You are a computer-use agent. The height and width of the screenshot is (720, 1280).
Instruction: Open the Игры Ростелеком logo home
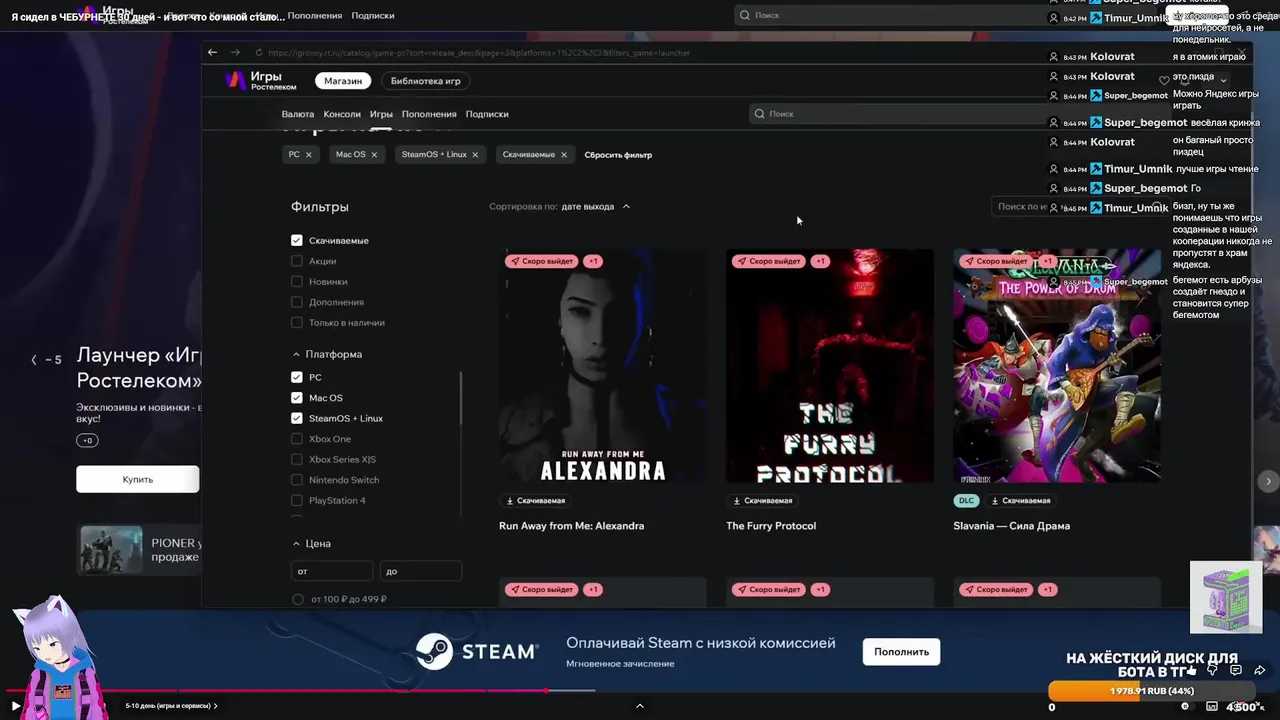[x=260, y=81]
